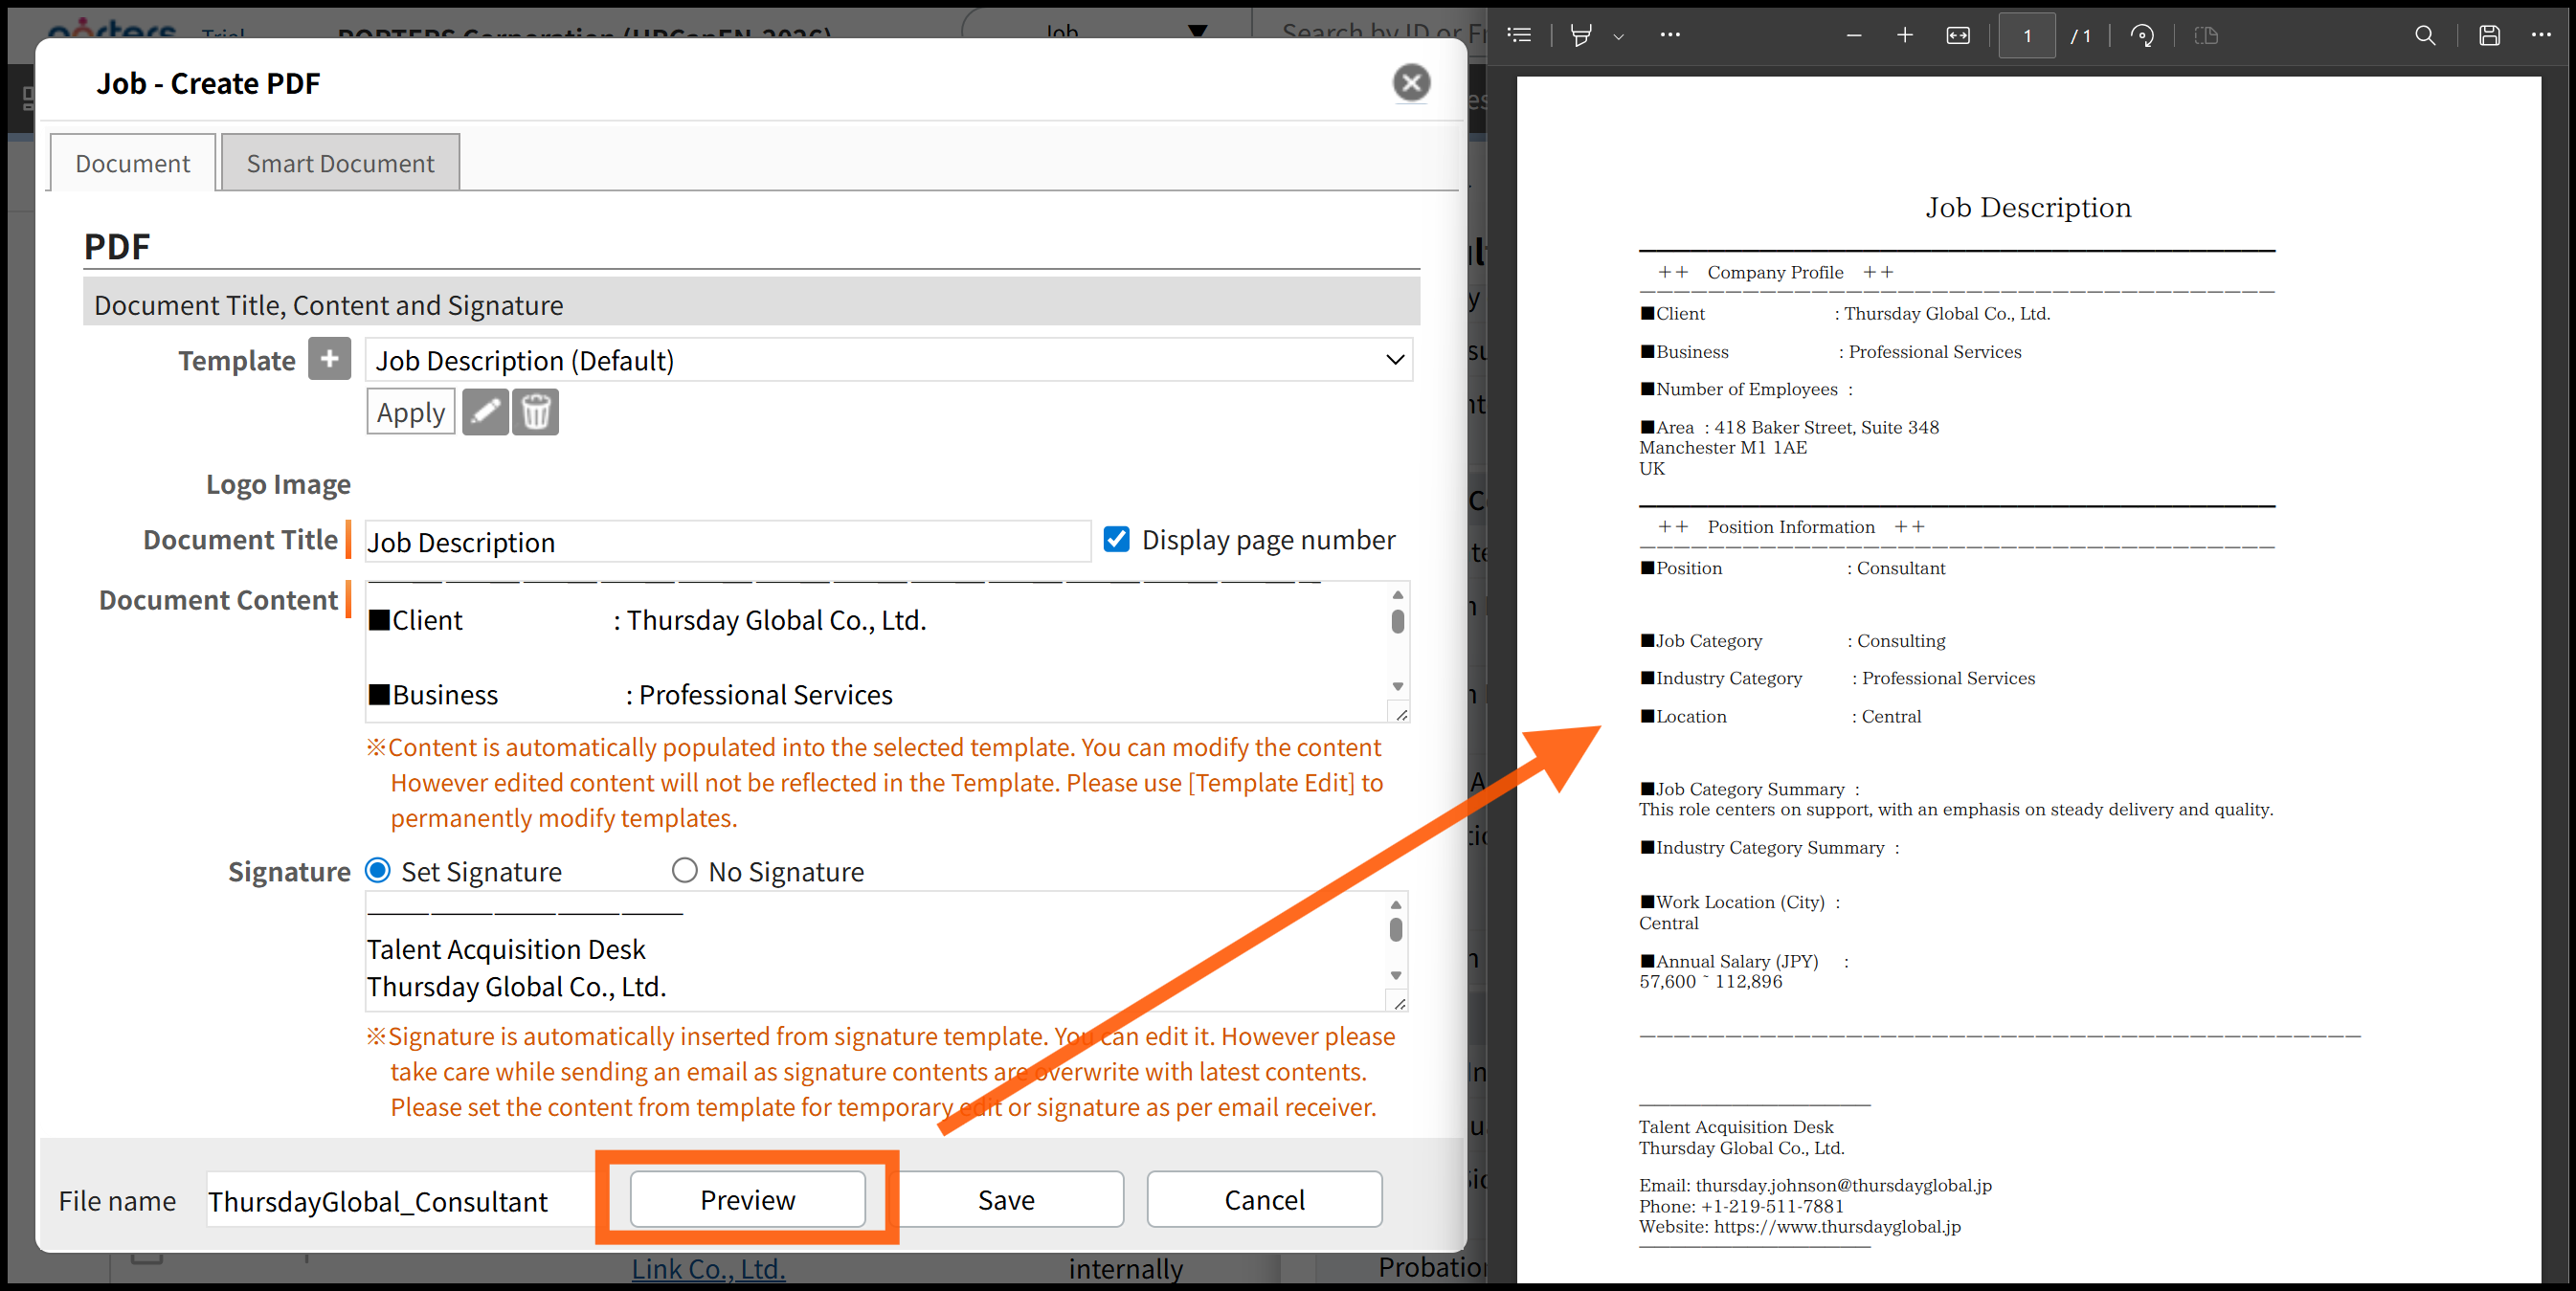
Task: Expand highlight tool options chevron
Action: coord(1618,37)
